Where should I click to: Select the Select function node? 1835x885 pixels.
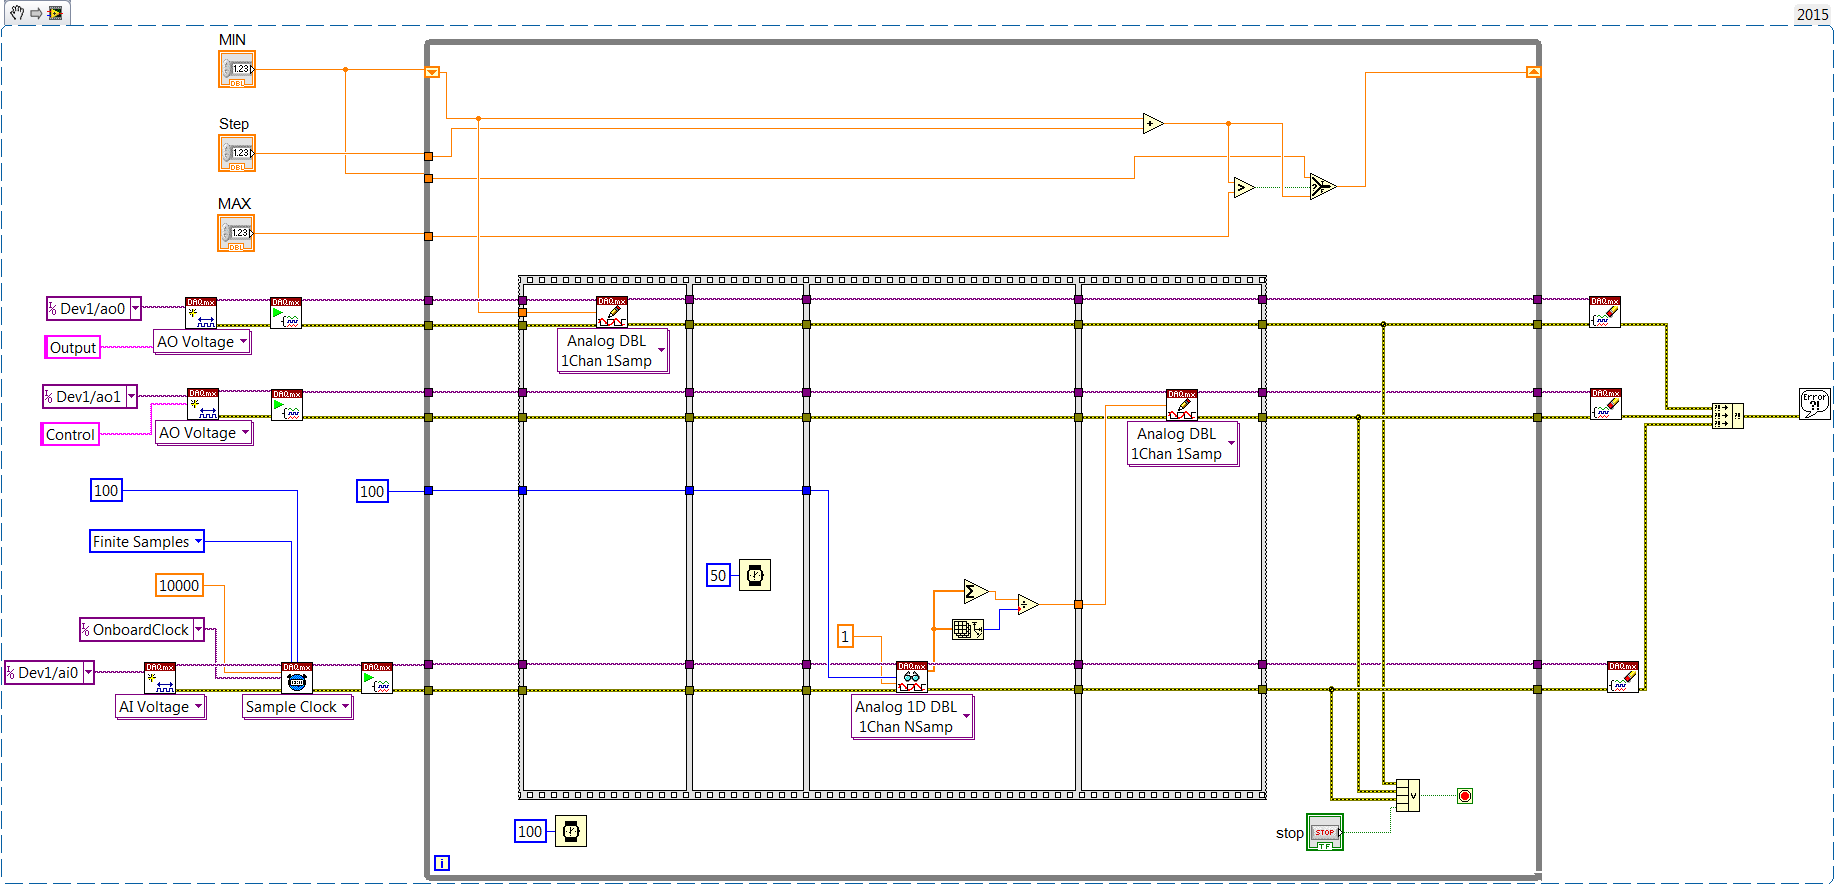pyautogui.click(x=1322, y=186)
